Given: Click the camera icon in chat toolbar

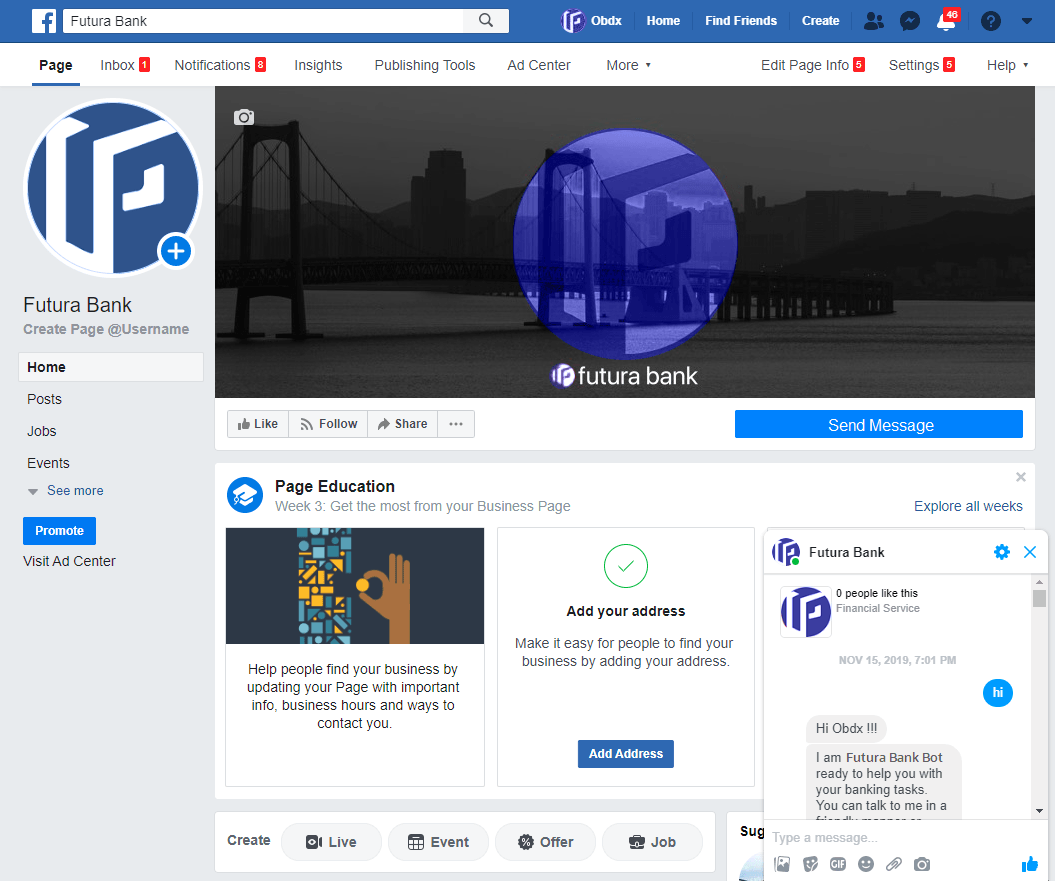Looking at the screenshot, I should click(922, 864).
